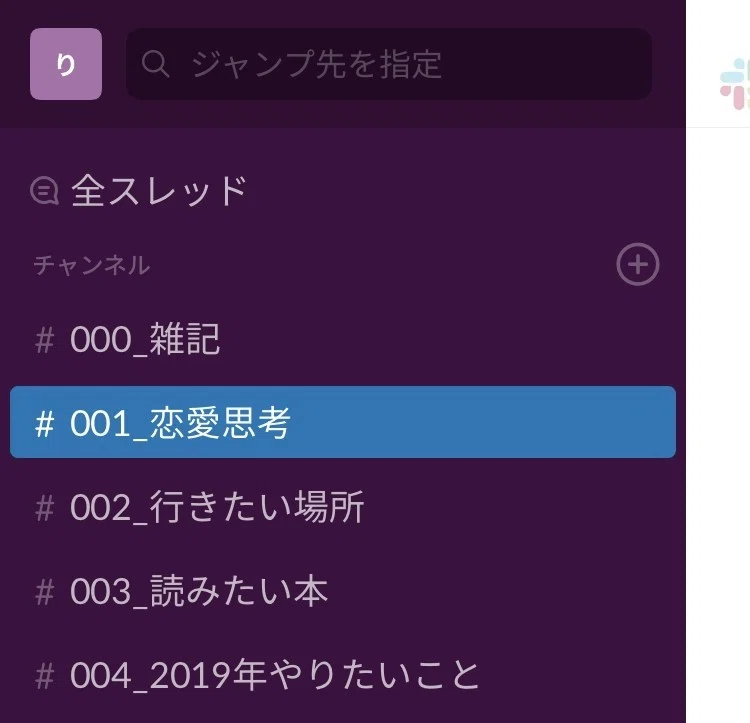Screen dimensions: 750x723
Task: Open the 004_2019年やりたいこと channel
Action: [343, 675]
